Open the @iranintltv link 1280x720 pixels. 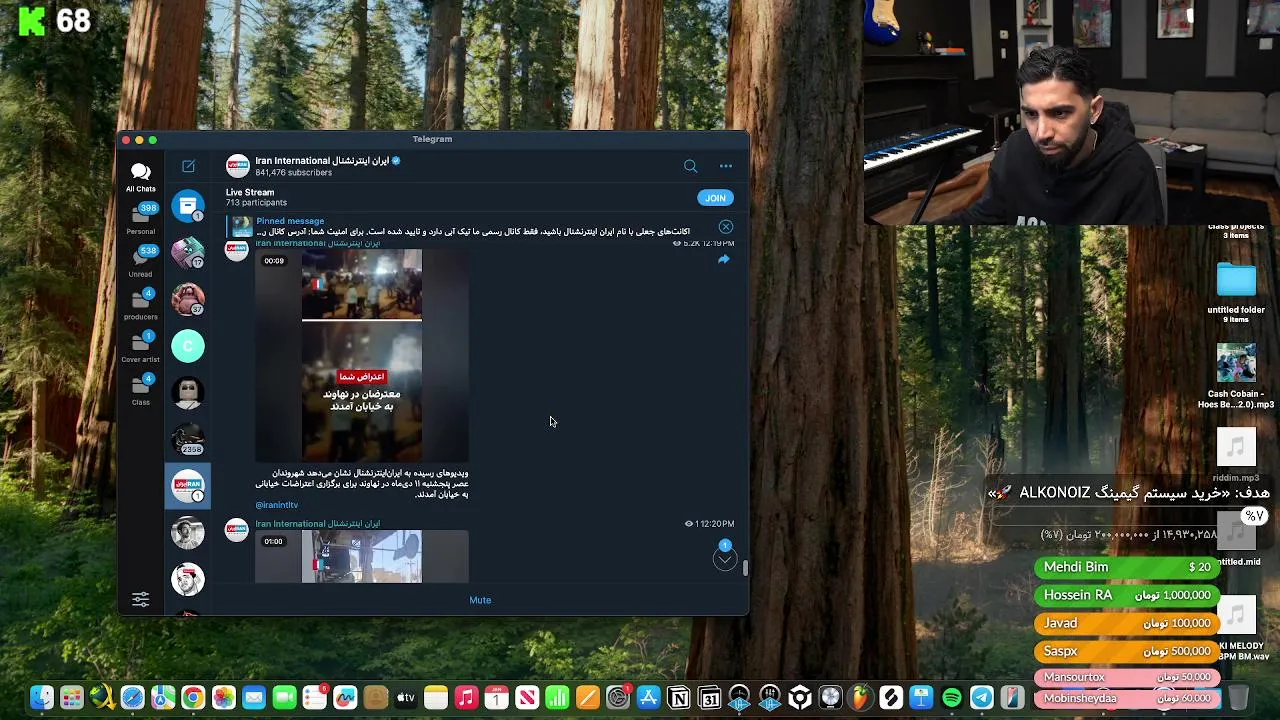277,505
